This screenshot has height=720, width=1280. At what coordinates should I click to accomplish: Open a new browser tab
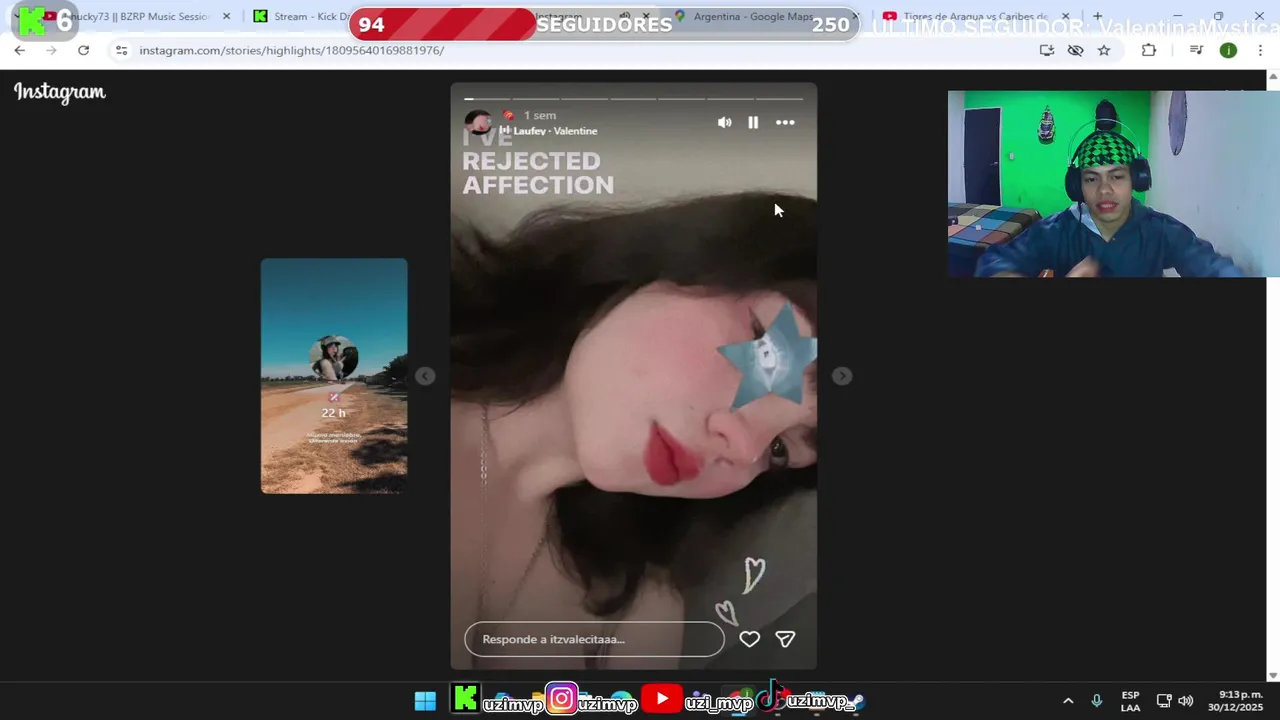[1097, 16]
